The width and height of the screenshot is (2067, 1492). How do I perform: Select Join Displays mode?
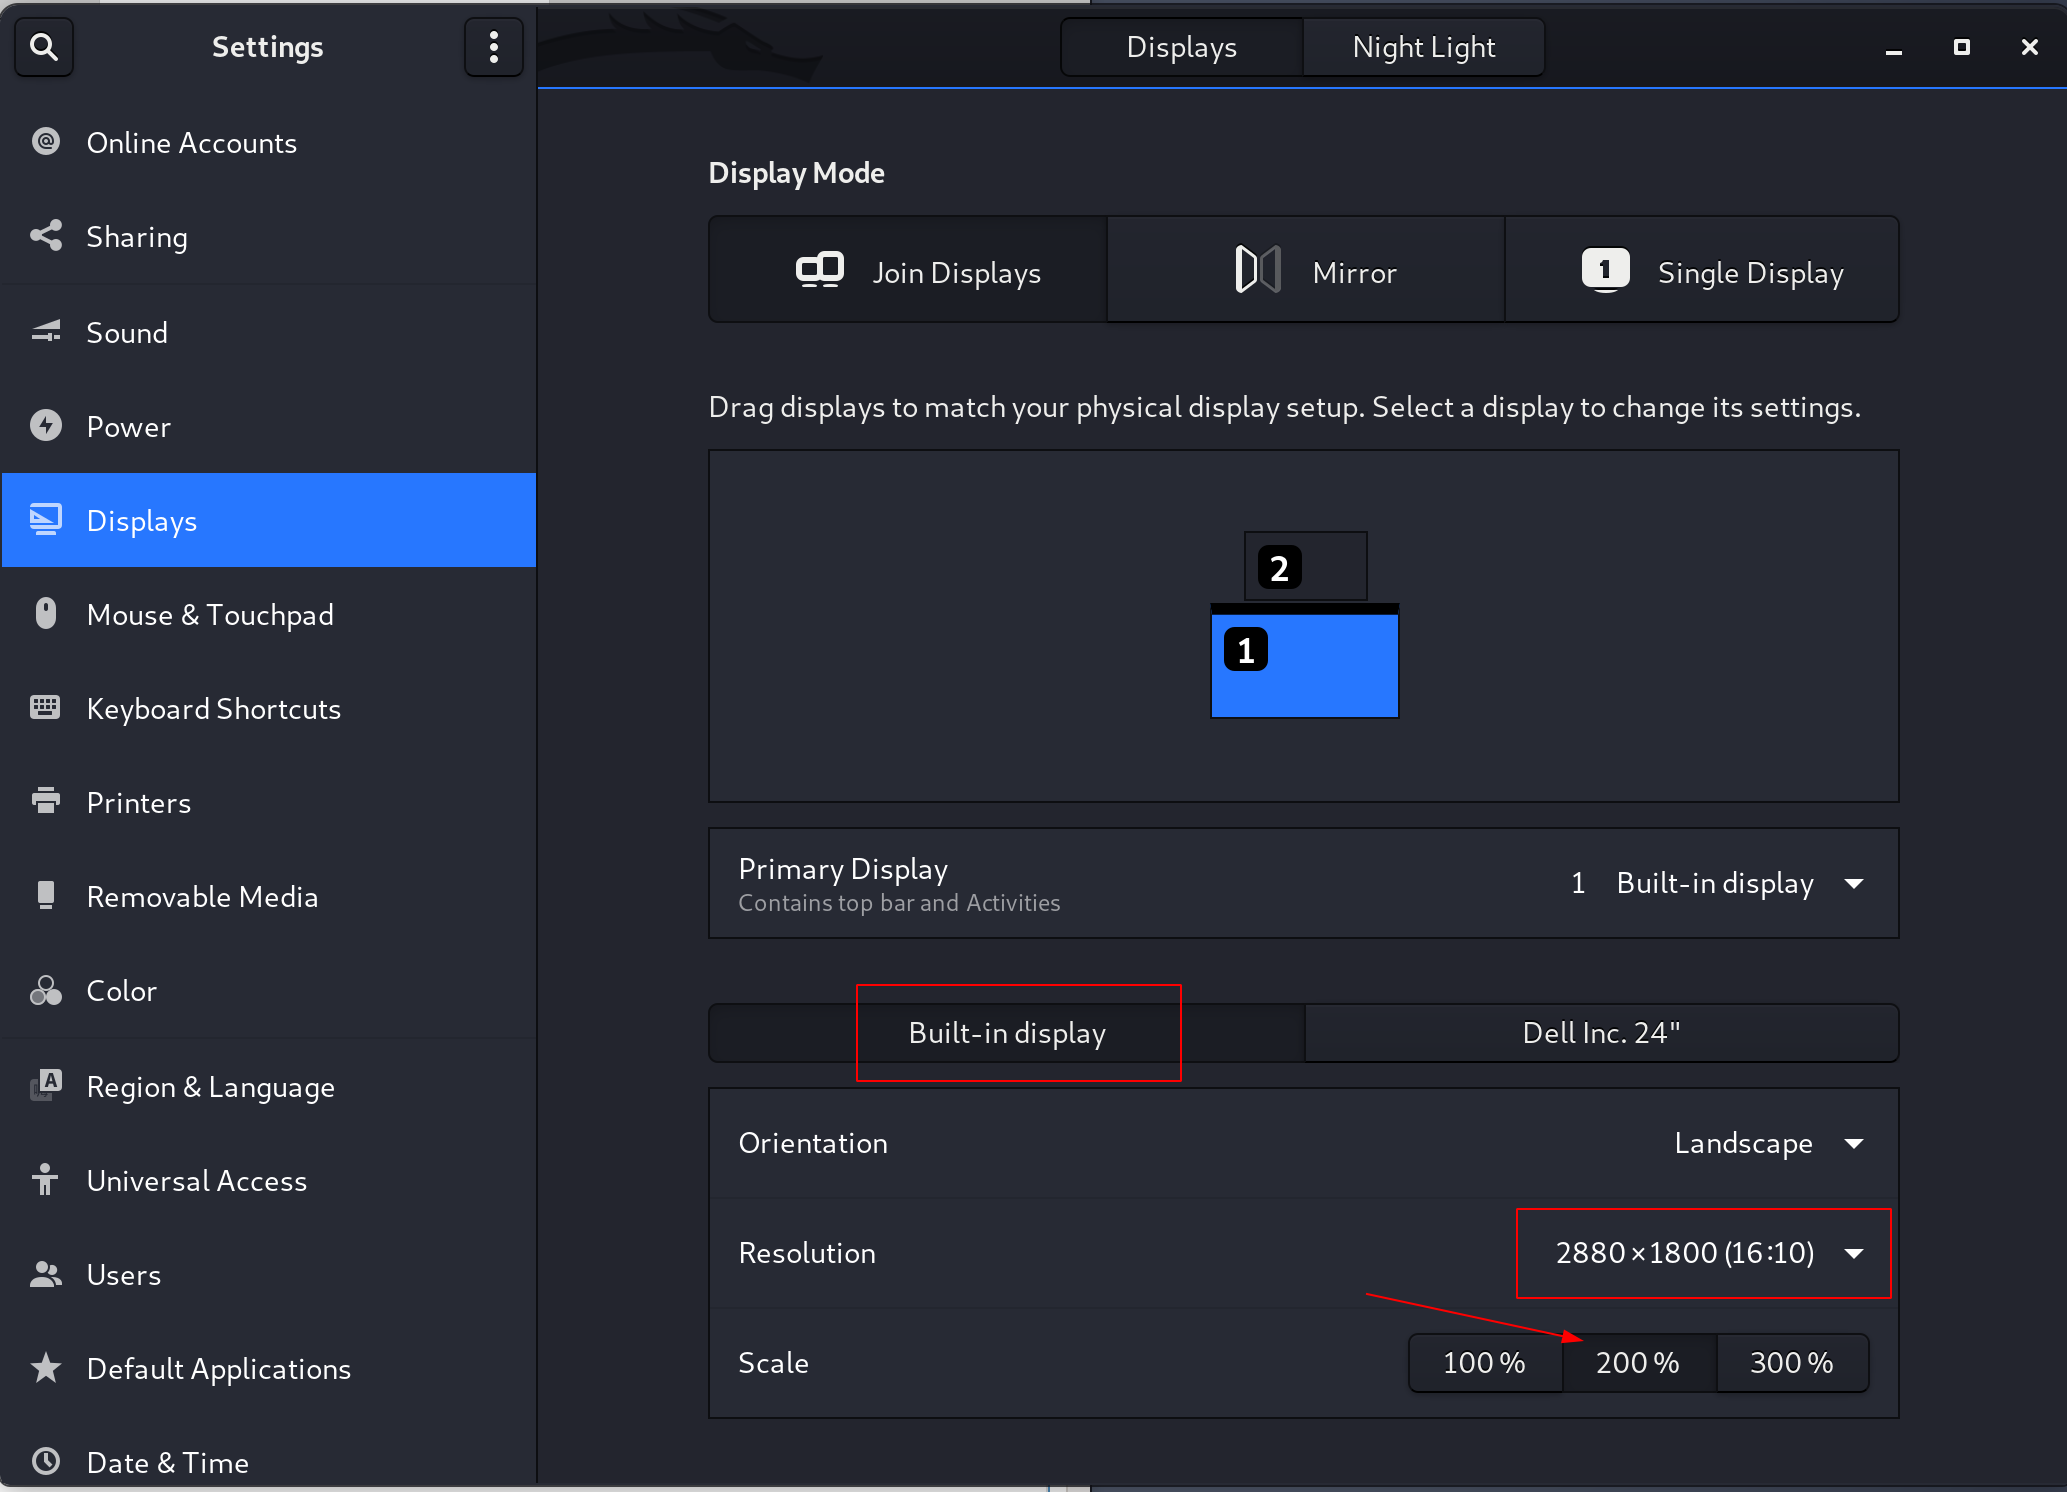coord(908,270)
